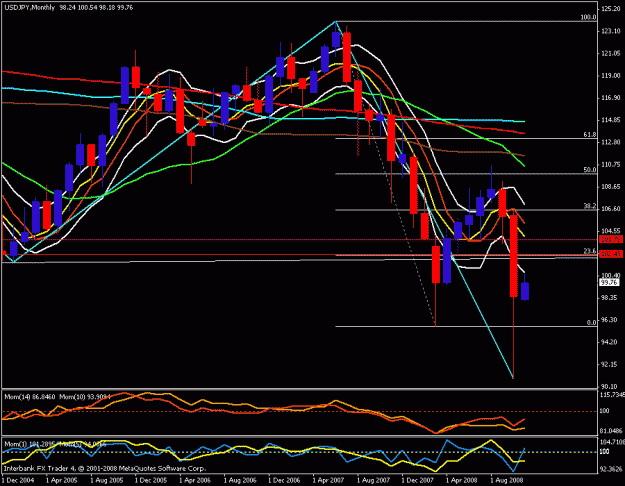Click the 125.20 price axis label

611,9
